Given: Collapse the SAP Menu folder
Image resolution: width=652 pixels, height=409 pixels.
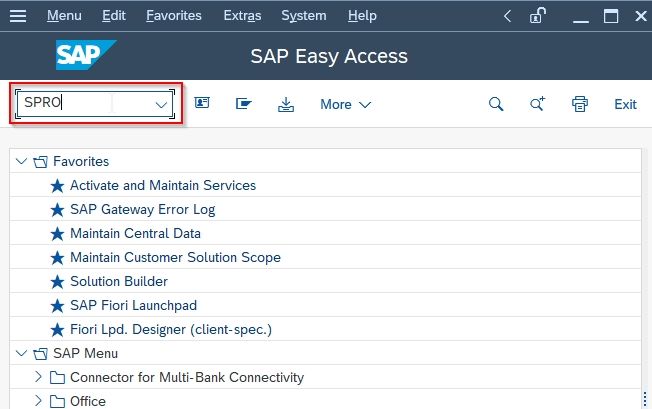Looking at the screenshot, I should tap(21, 353).
